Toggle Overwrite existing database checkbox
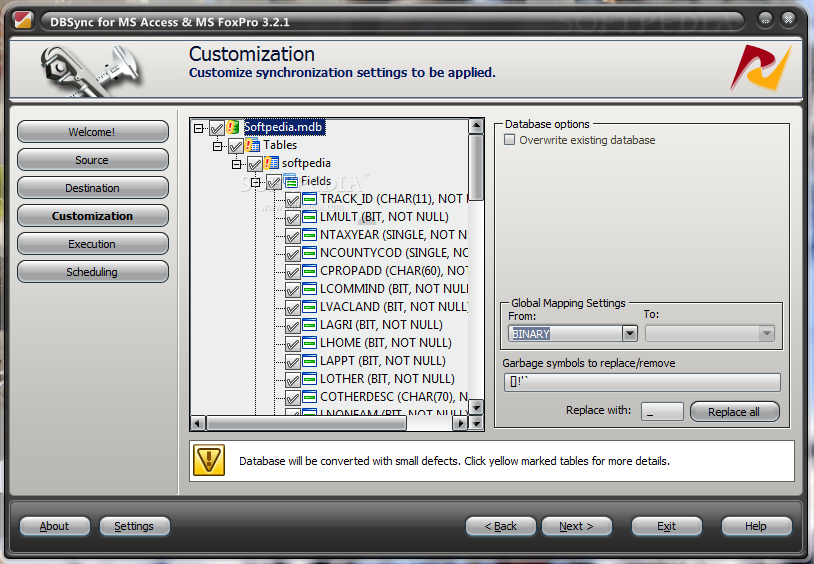The height and width of the screenshot is (564, 814). (510, 140)
